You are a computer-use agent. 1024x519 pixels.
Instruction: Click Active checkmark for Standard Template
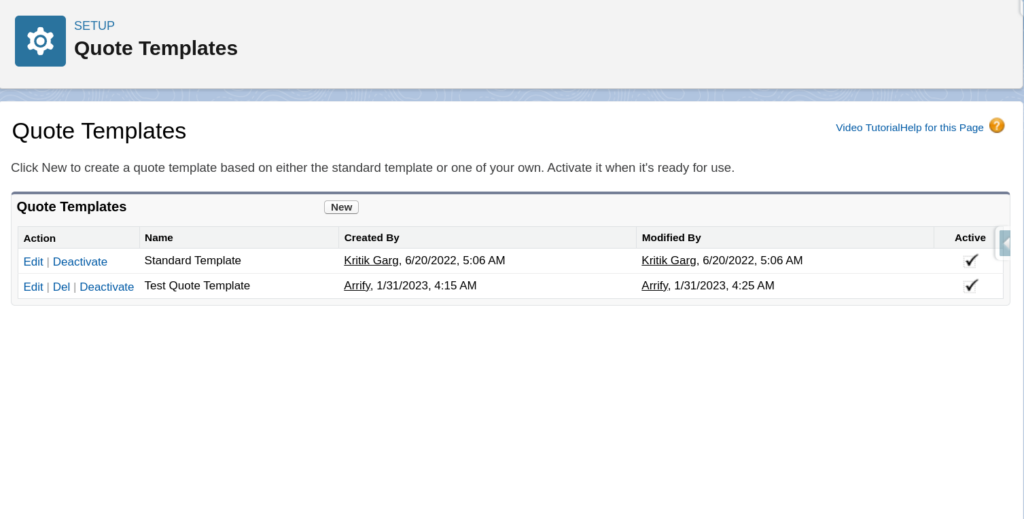970,261
